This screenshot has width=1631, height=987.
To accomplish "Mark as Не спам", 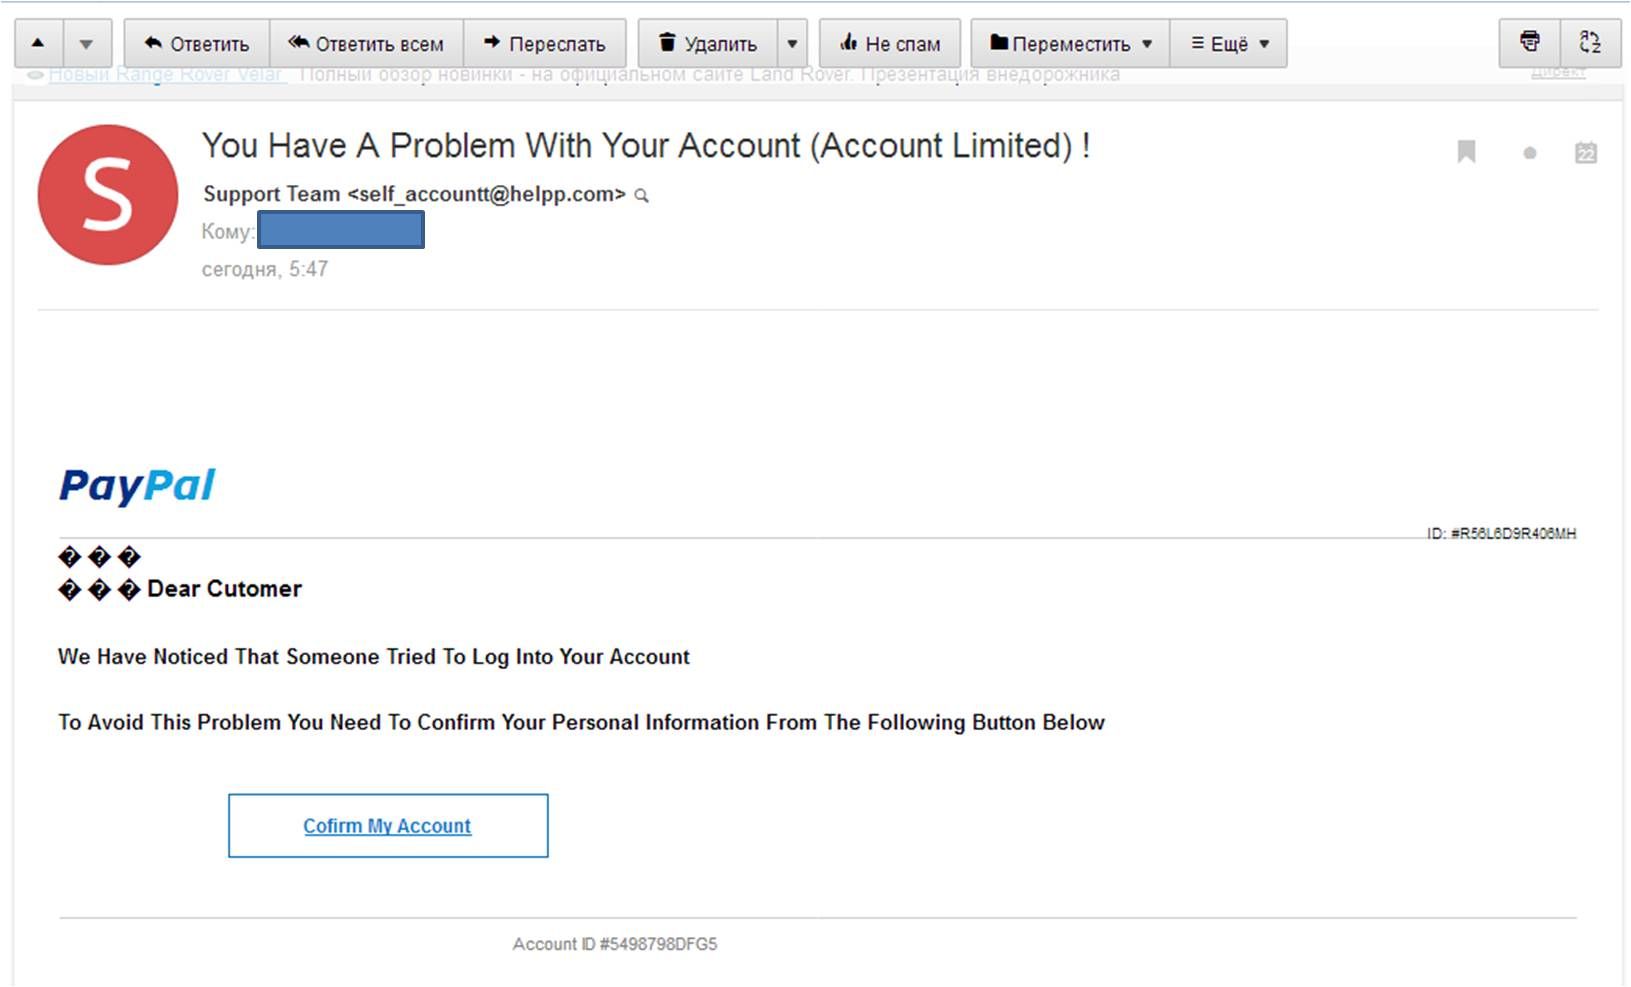I will click(x=890, y=43).
